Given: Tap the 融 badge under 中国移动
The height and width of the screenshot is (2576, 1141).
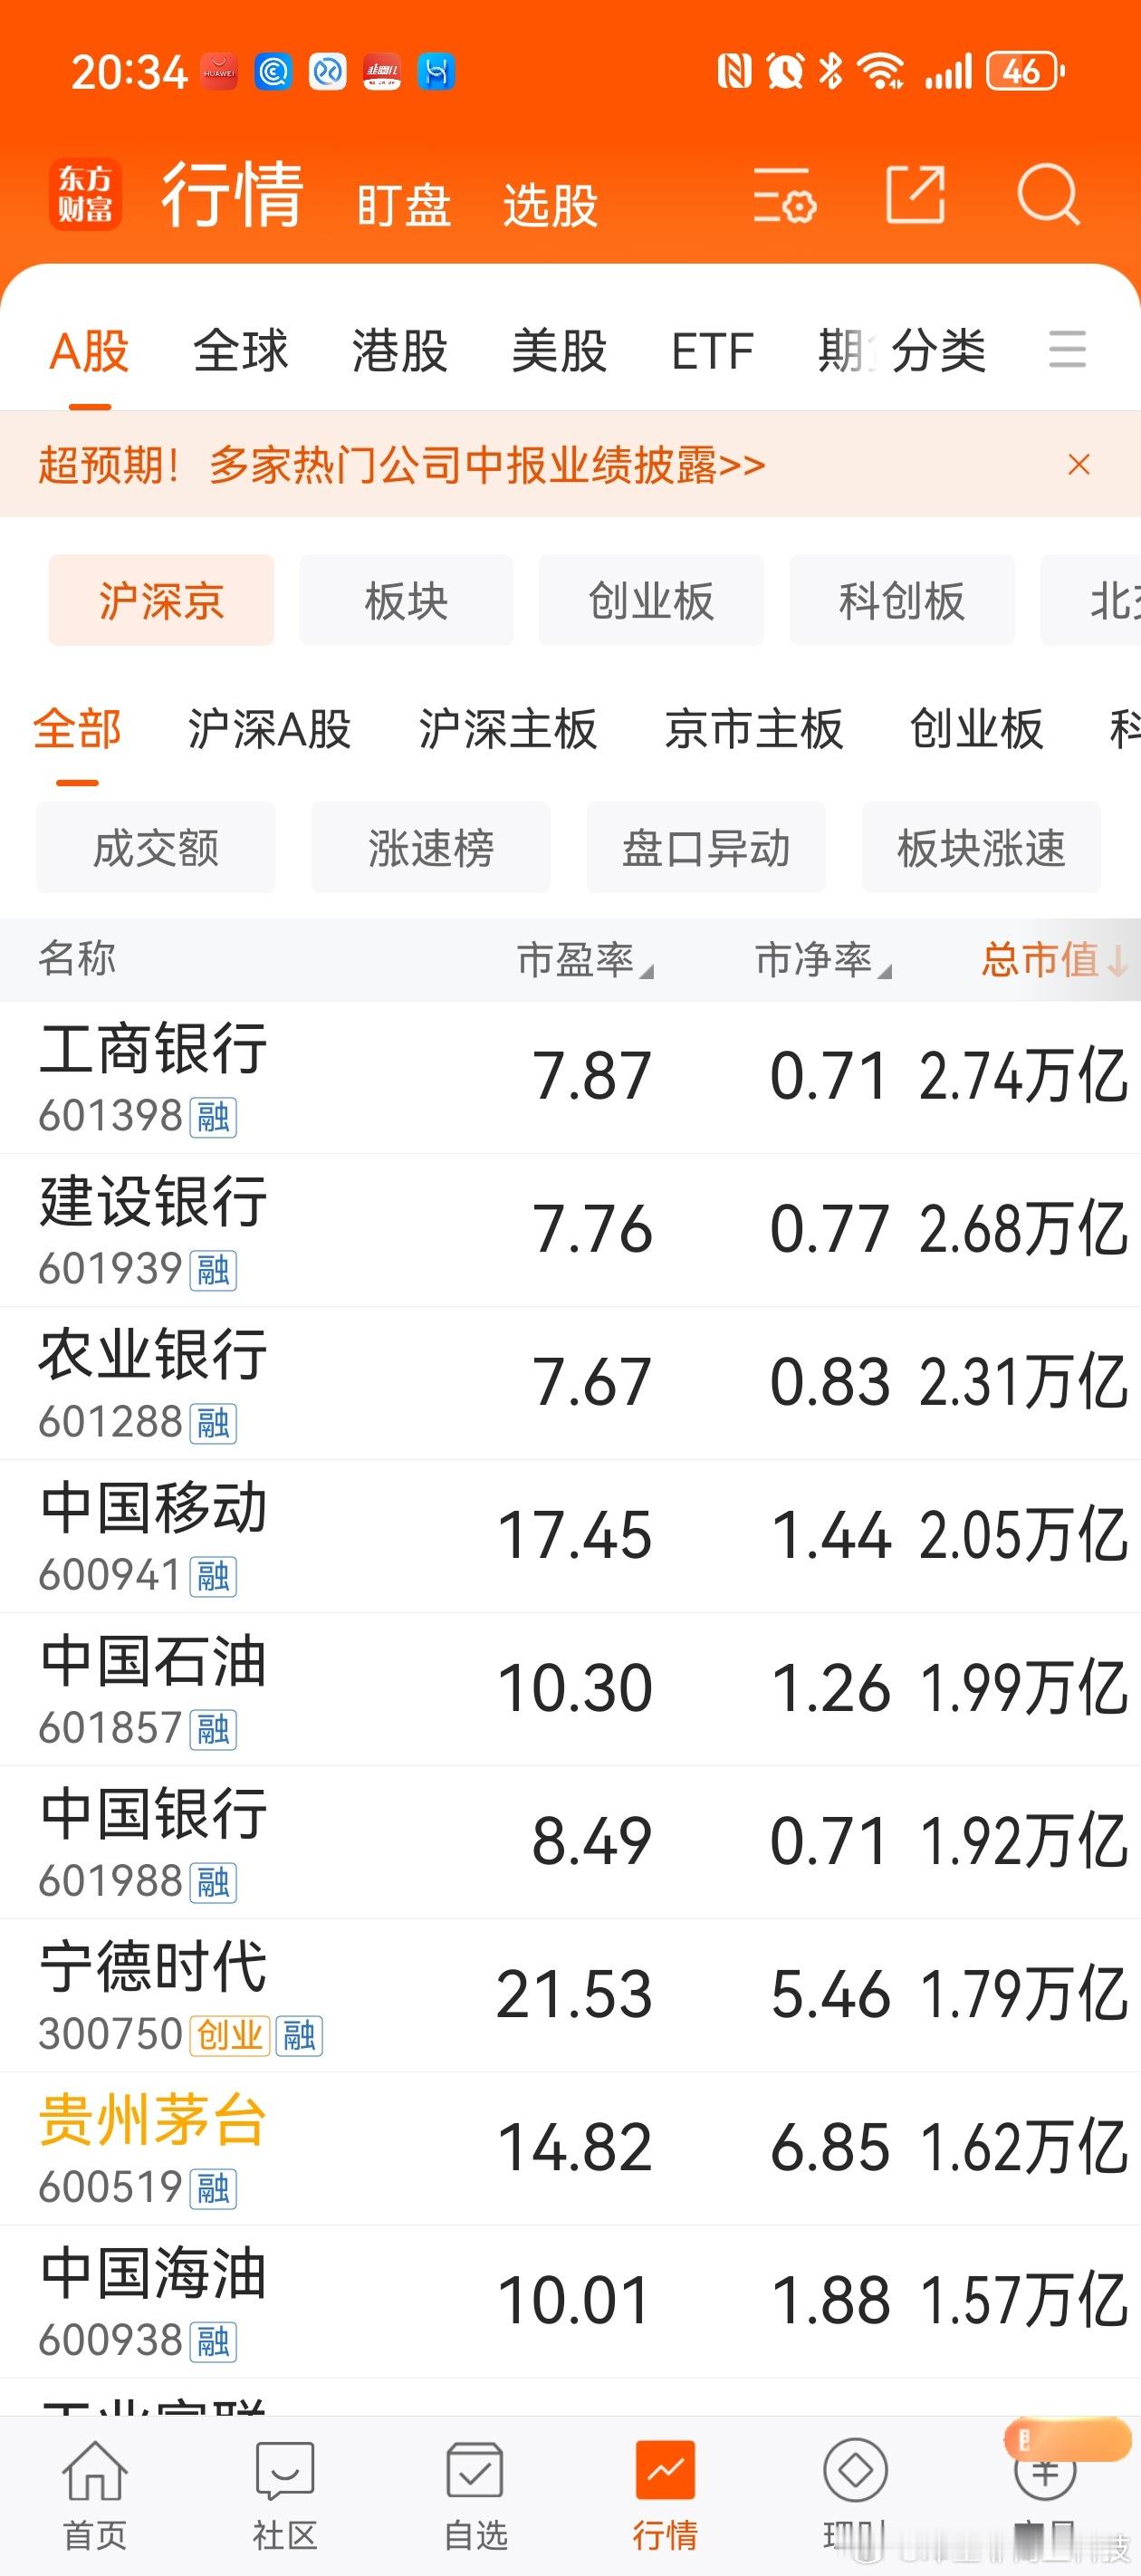Looking at the screenshot, I should (213, 1576).
